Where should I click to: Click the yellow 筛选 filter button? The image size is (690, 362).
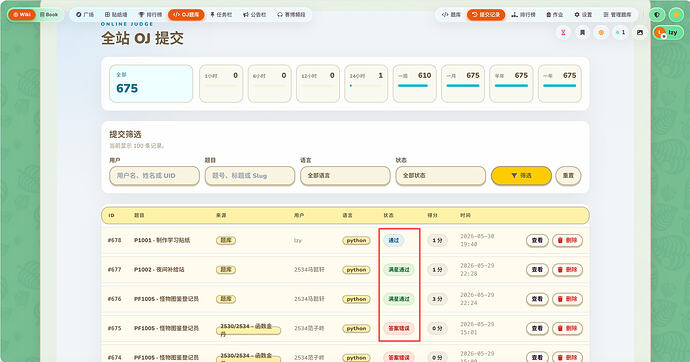tap(521, 176)
